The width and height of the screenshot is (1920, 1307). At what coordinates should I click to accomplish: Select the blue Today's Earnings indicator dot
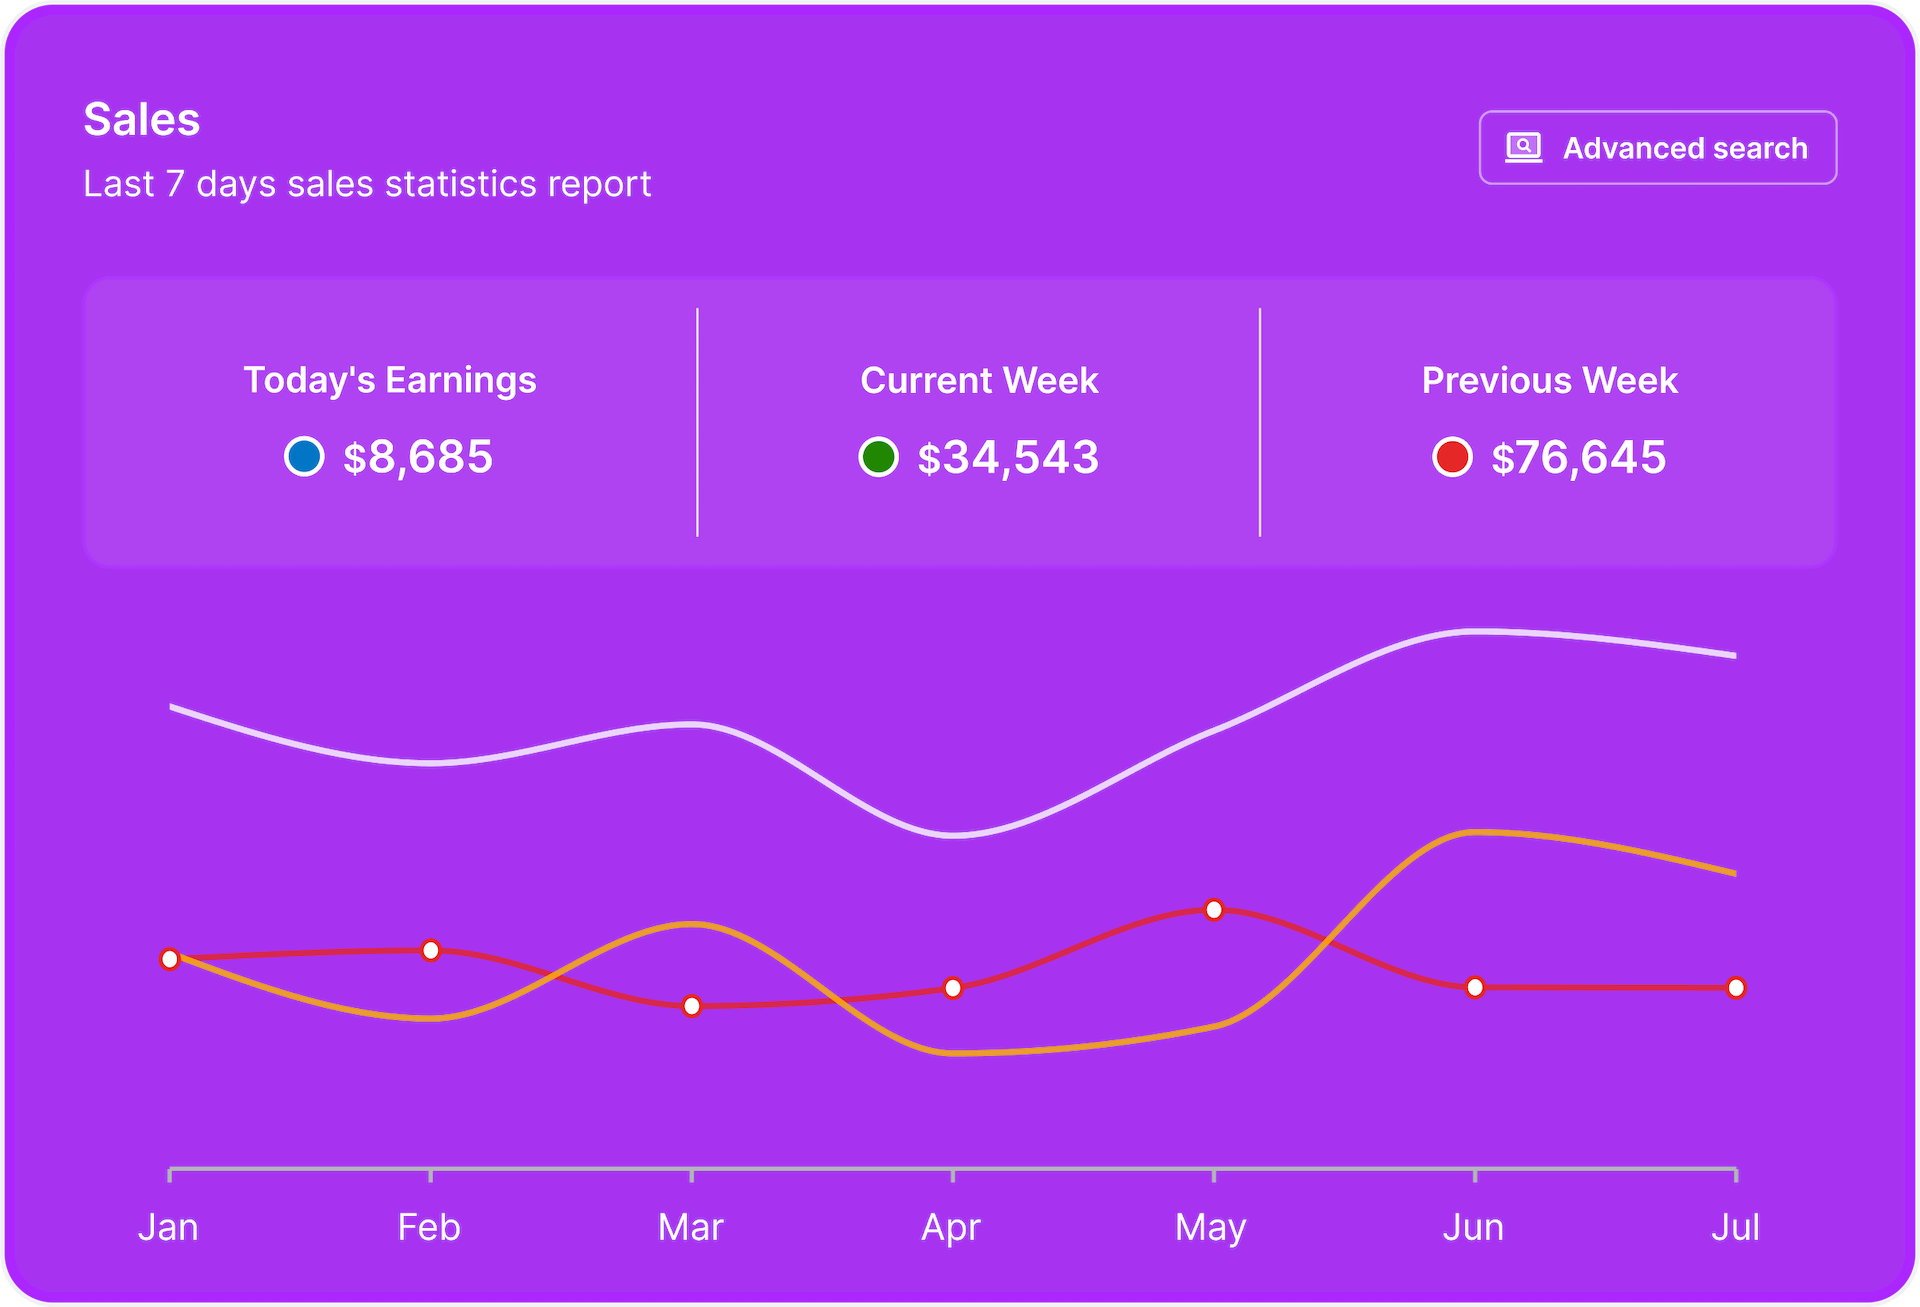pyautogui.click(x=304, y=456)
